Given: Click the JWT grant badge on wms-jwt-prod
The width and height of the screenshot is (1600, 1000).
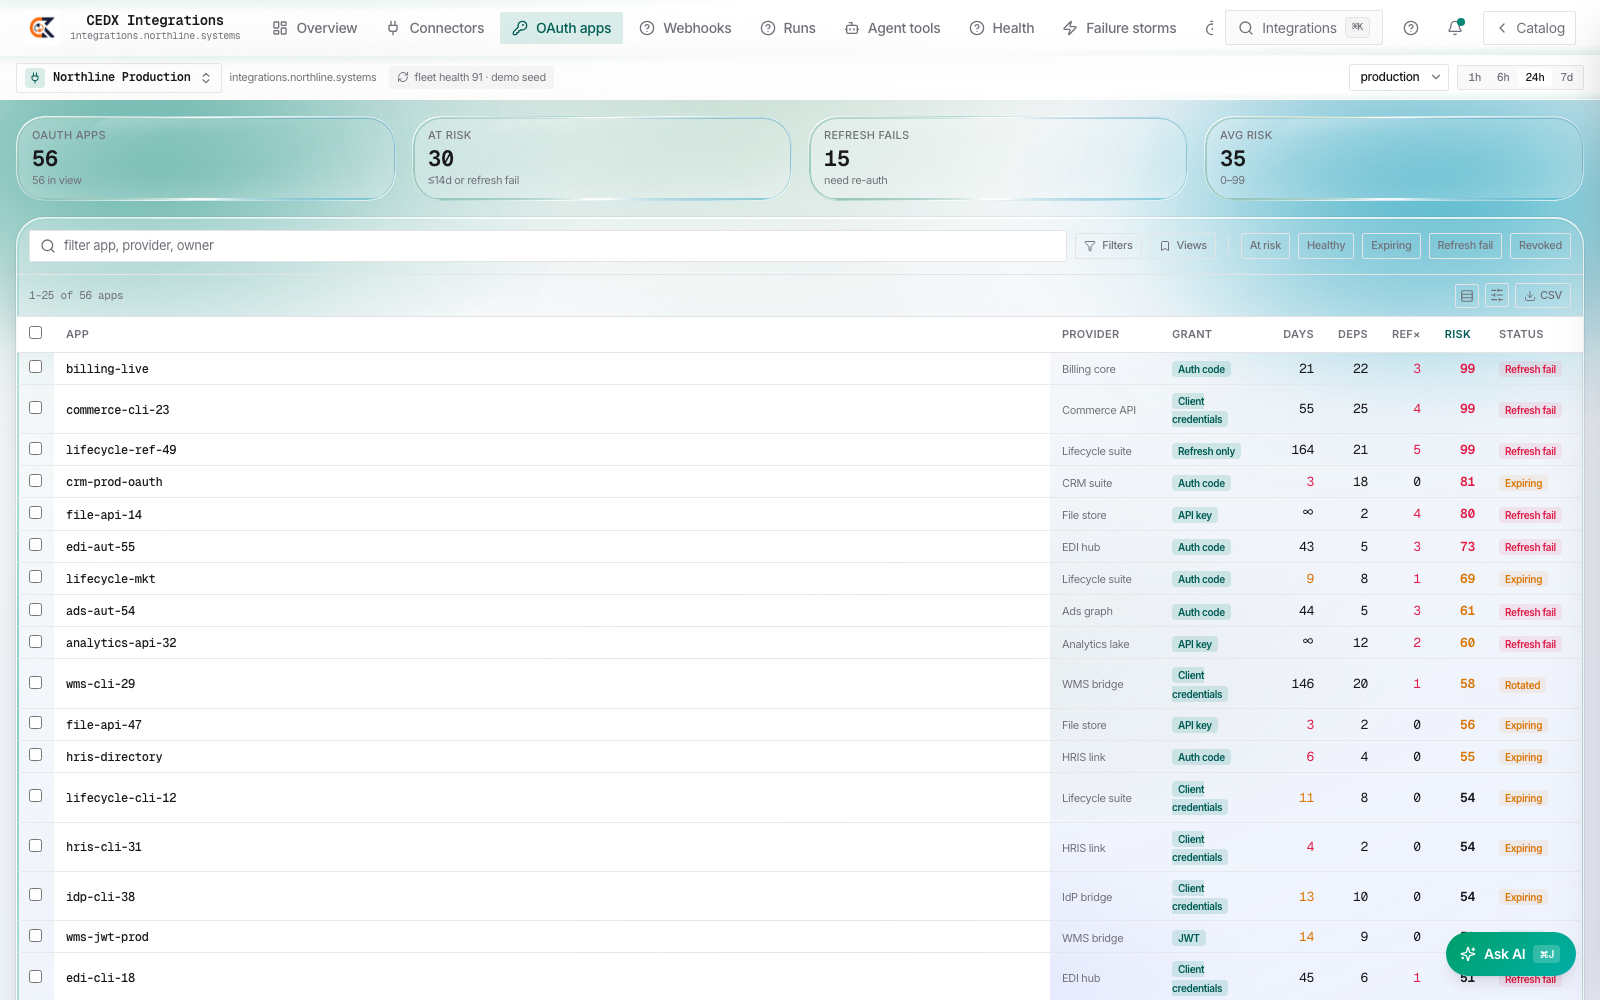Looking at the screenshot, I should click(1188, 938).
